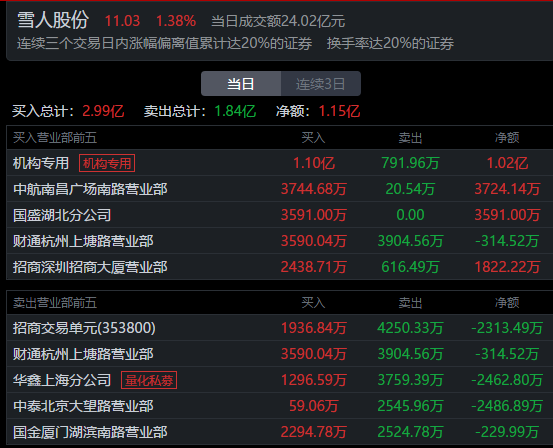Select the 机构专用 seat name
This screenshot has width=553, height=448.
41,163
